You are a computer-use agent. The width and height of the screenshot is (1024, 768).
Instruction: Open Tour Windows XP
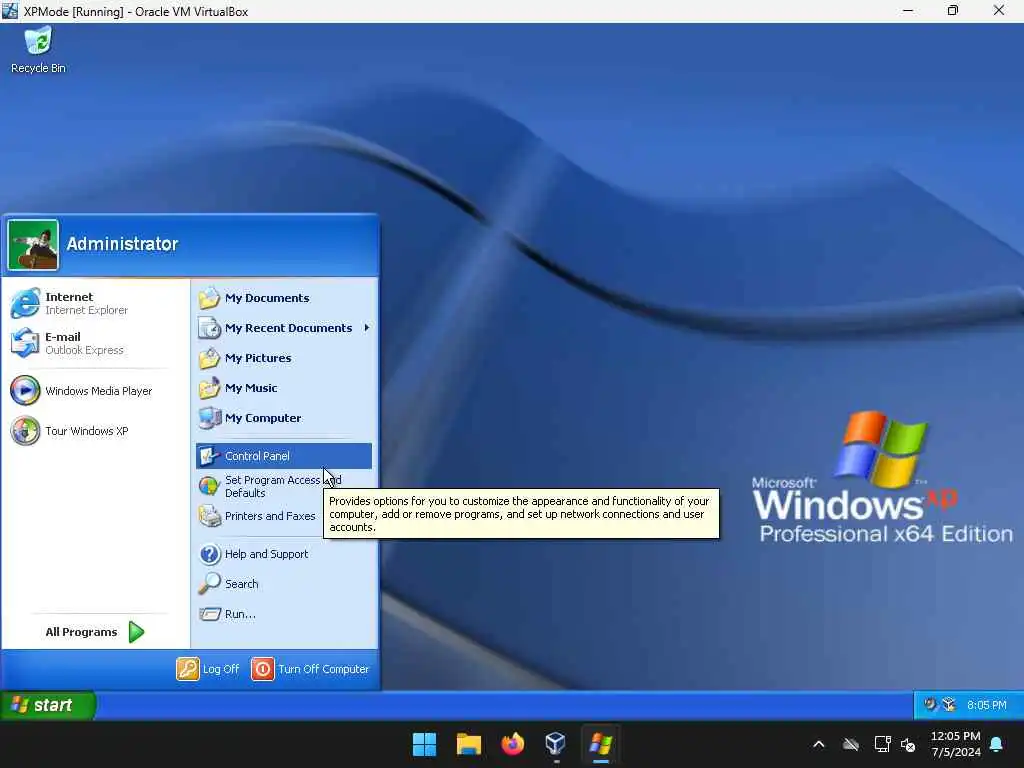tap(69, 431)
